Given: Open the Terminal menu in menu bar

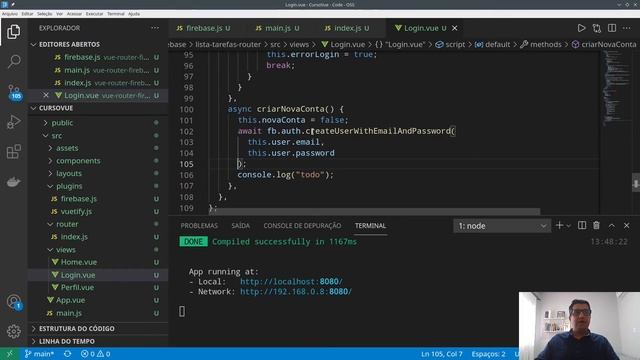Looking at the screenshot, I should pyautogui.click(x=116, y=14).
